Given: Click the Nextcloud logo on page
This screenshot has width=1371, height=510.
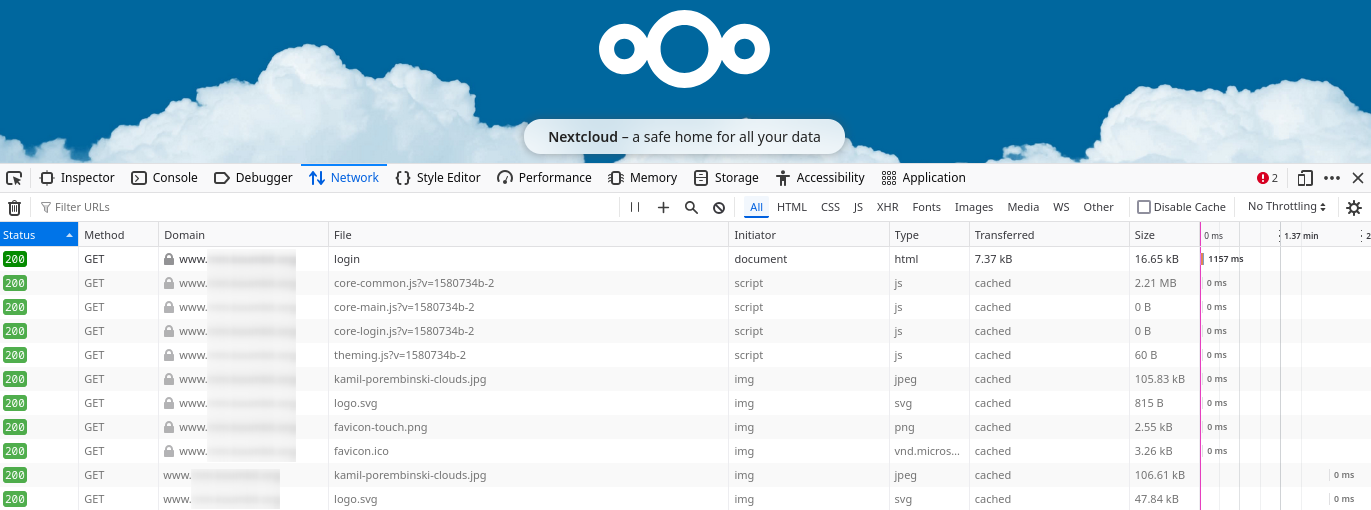Looking at the screenshot, I should pyautogui.click(x=685, y=47).
